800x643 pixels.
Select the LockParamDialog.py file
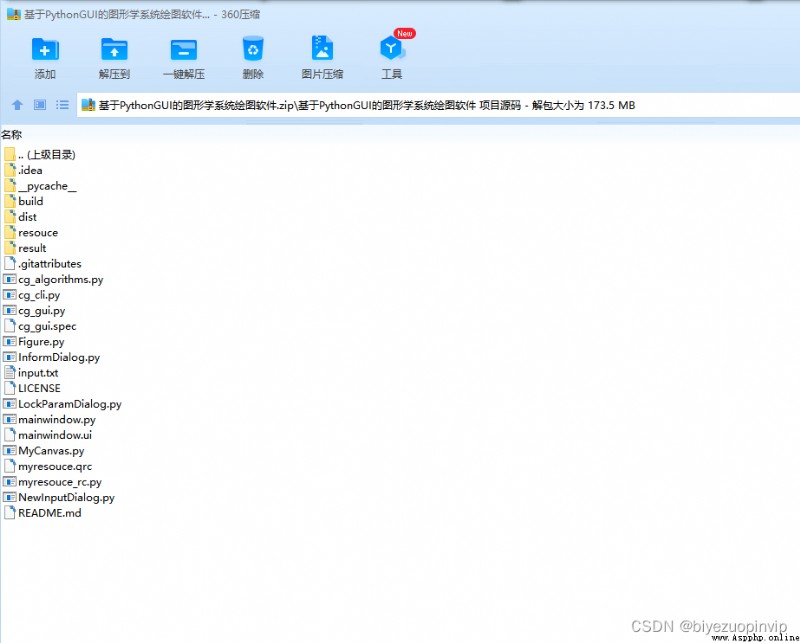tap(62, 404)
